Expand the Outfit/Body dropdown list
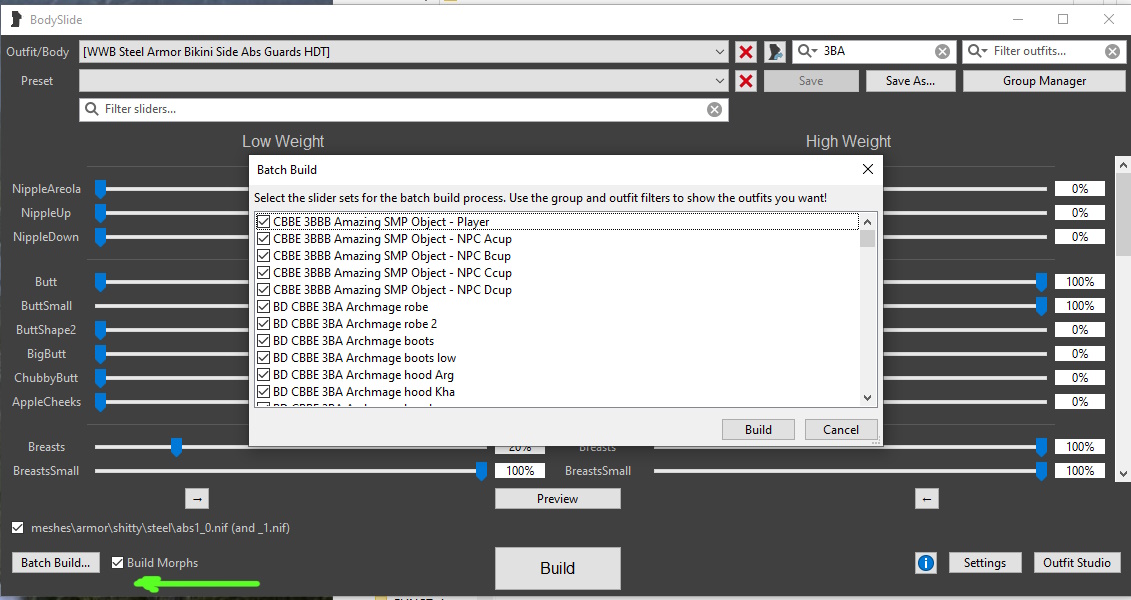The width and height of the screenshot is (1131, 600). pyautogui.click(x=721, y=52)
